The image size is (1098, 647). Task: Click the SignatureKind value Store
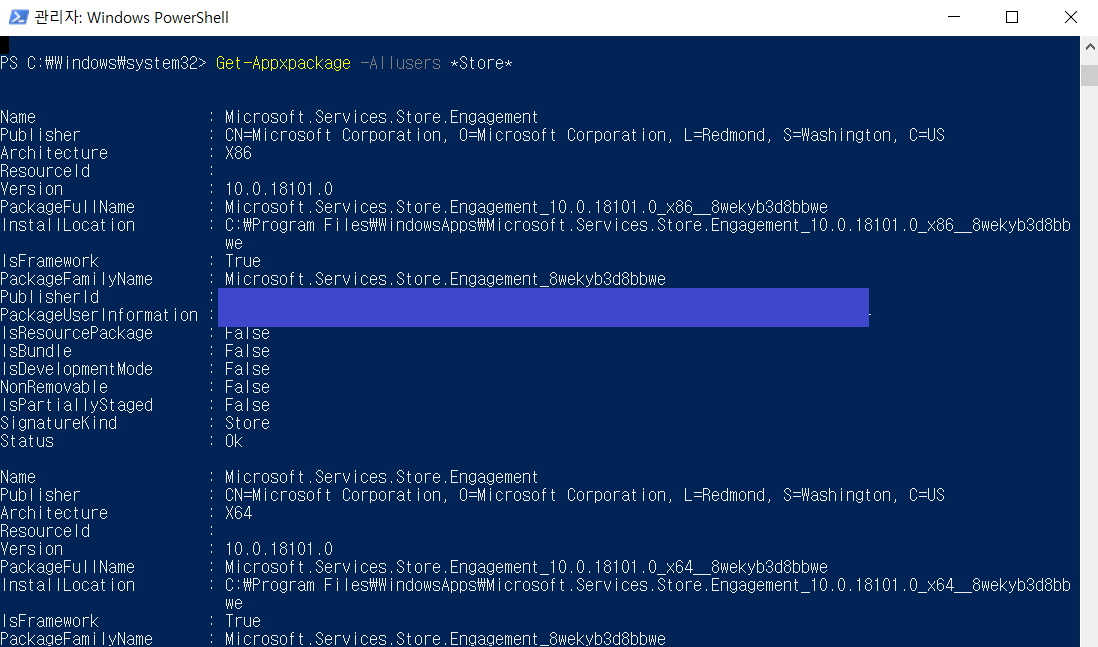[247, 423]
